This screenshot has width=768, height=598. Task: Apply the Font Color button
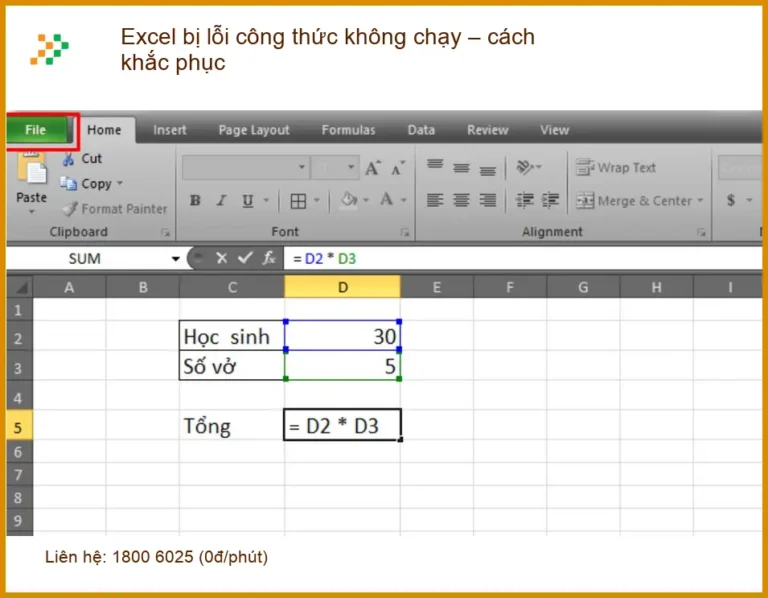click(x=386, y=200)
